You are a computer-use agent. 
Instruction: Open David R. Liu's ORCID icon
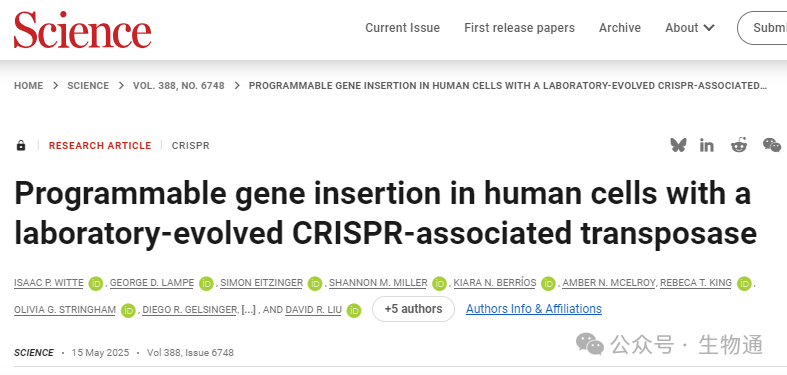pyautogui.click(x=354, y=311)
